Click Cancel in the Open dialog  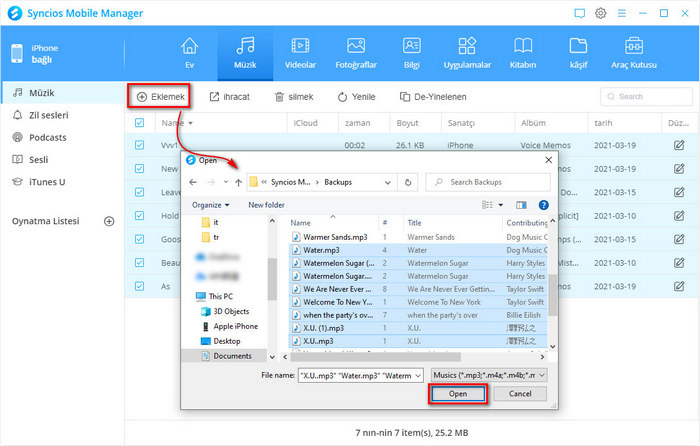(520, 394)
